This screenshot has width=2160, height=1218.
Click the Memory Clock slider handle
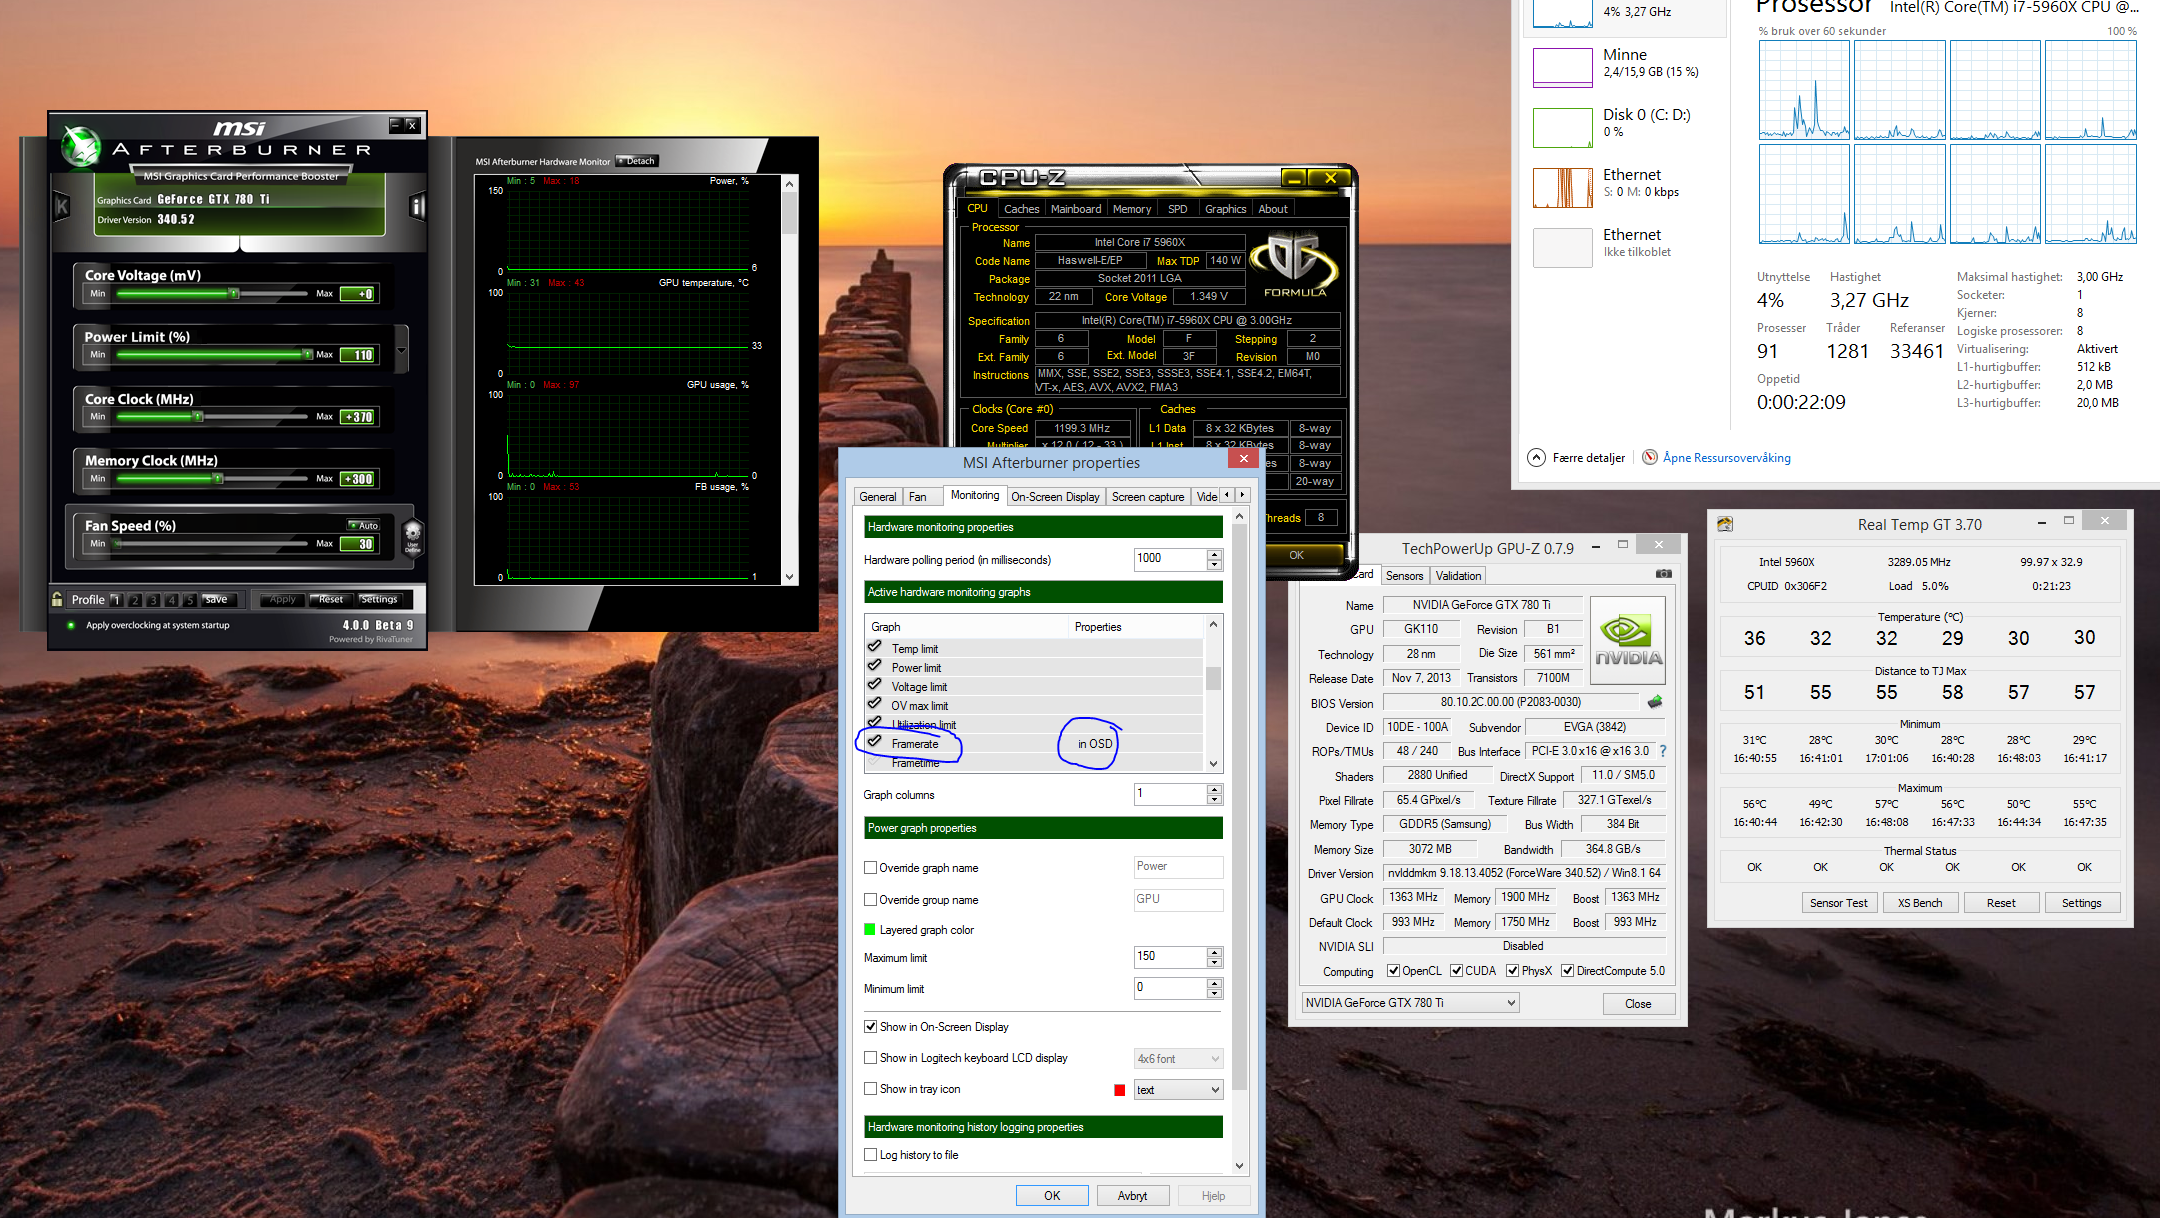218,478
